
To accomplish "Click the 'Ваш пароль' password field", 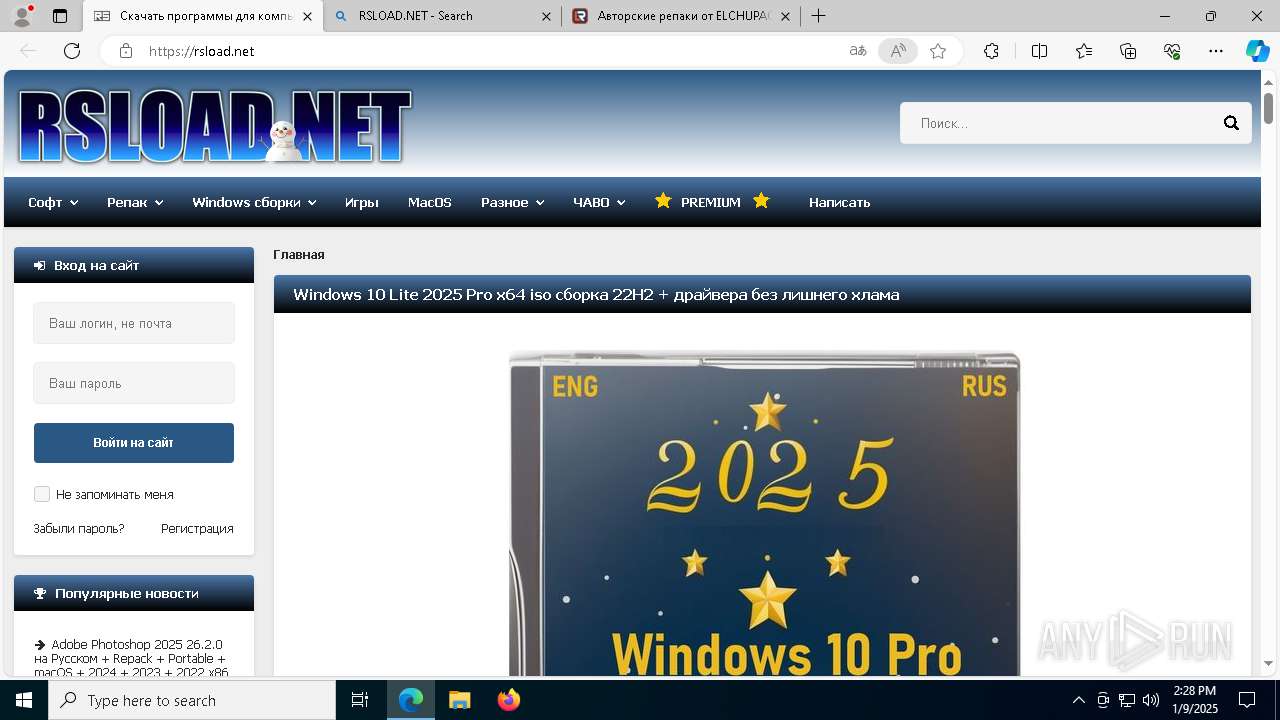I will [x=134, y=383].
